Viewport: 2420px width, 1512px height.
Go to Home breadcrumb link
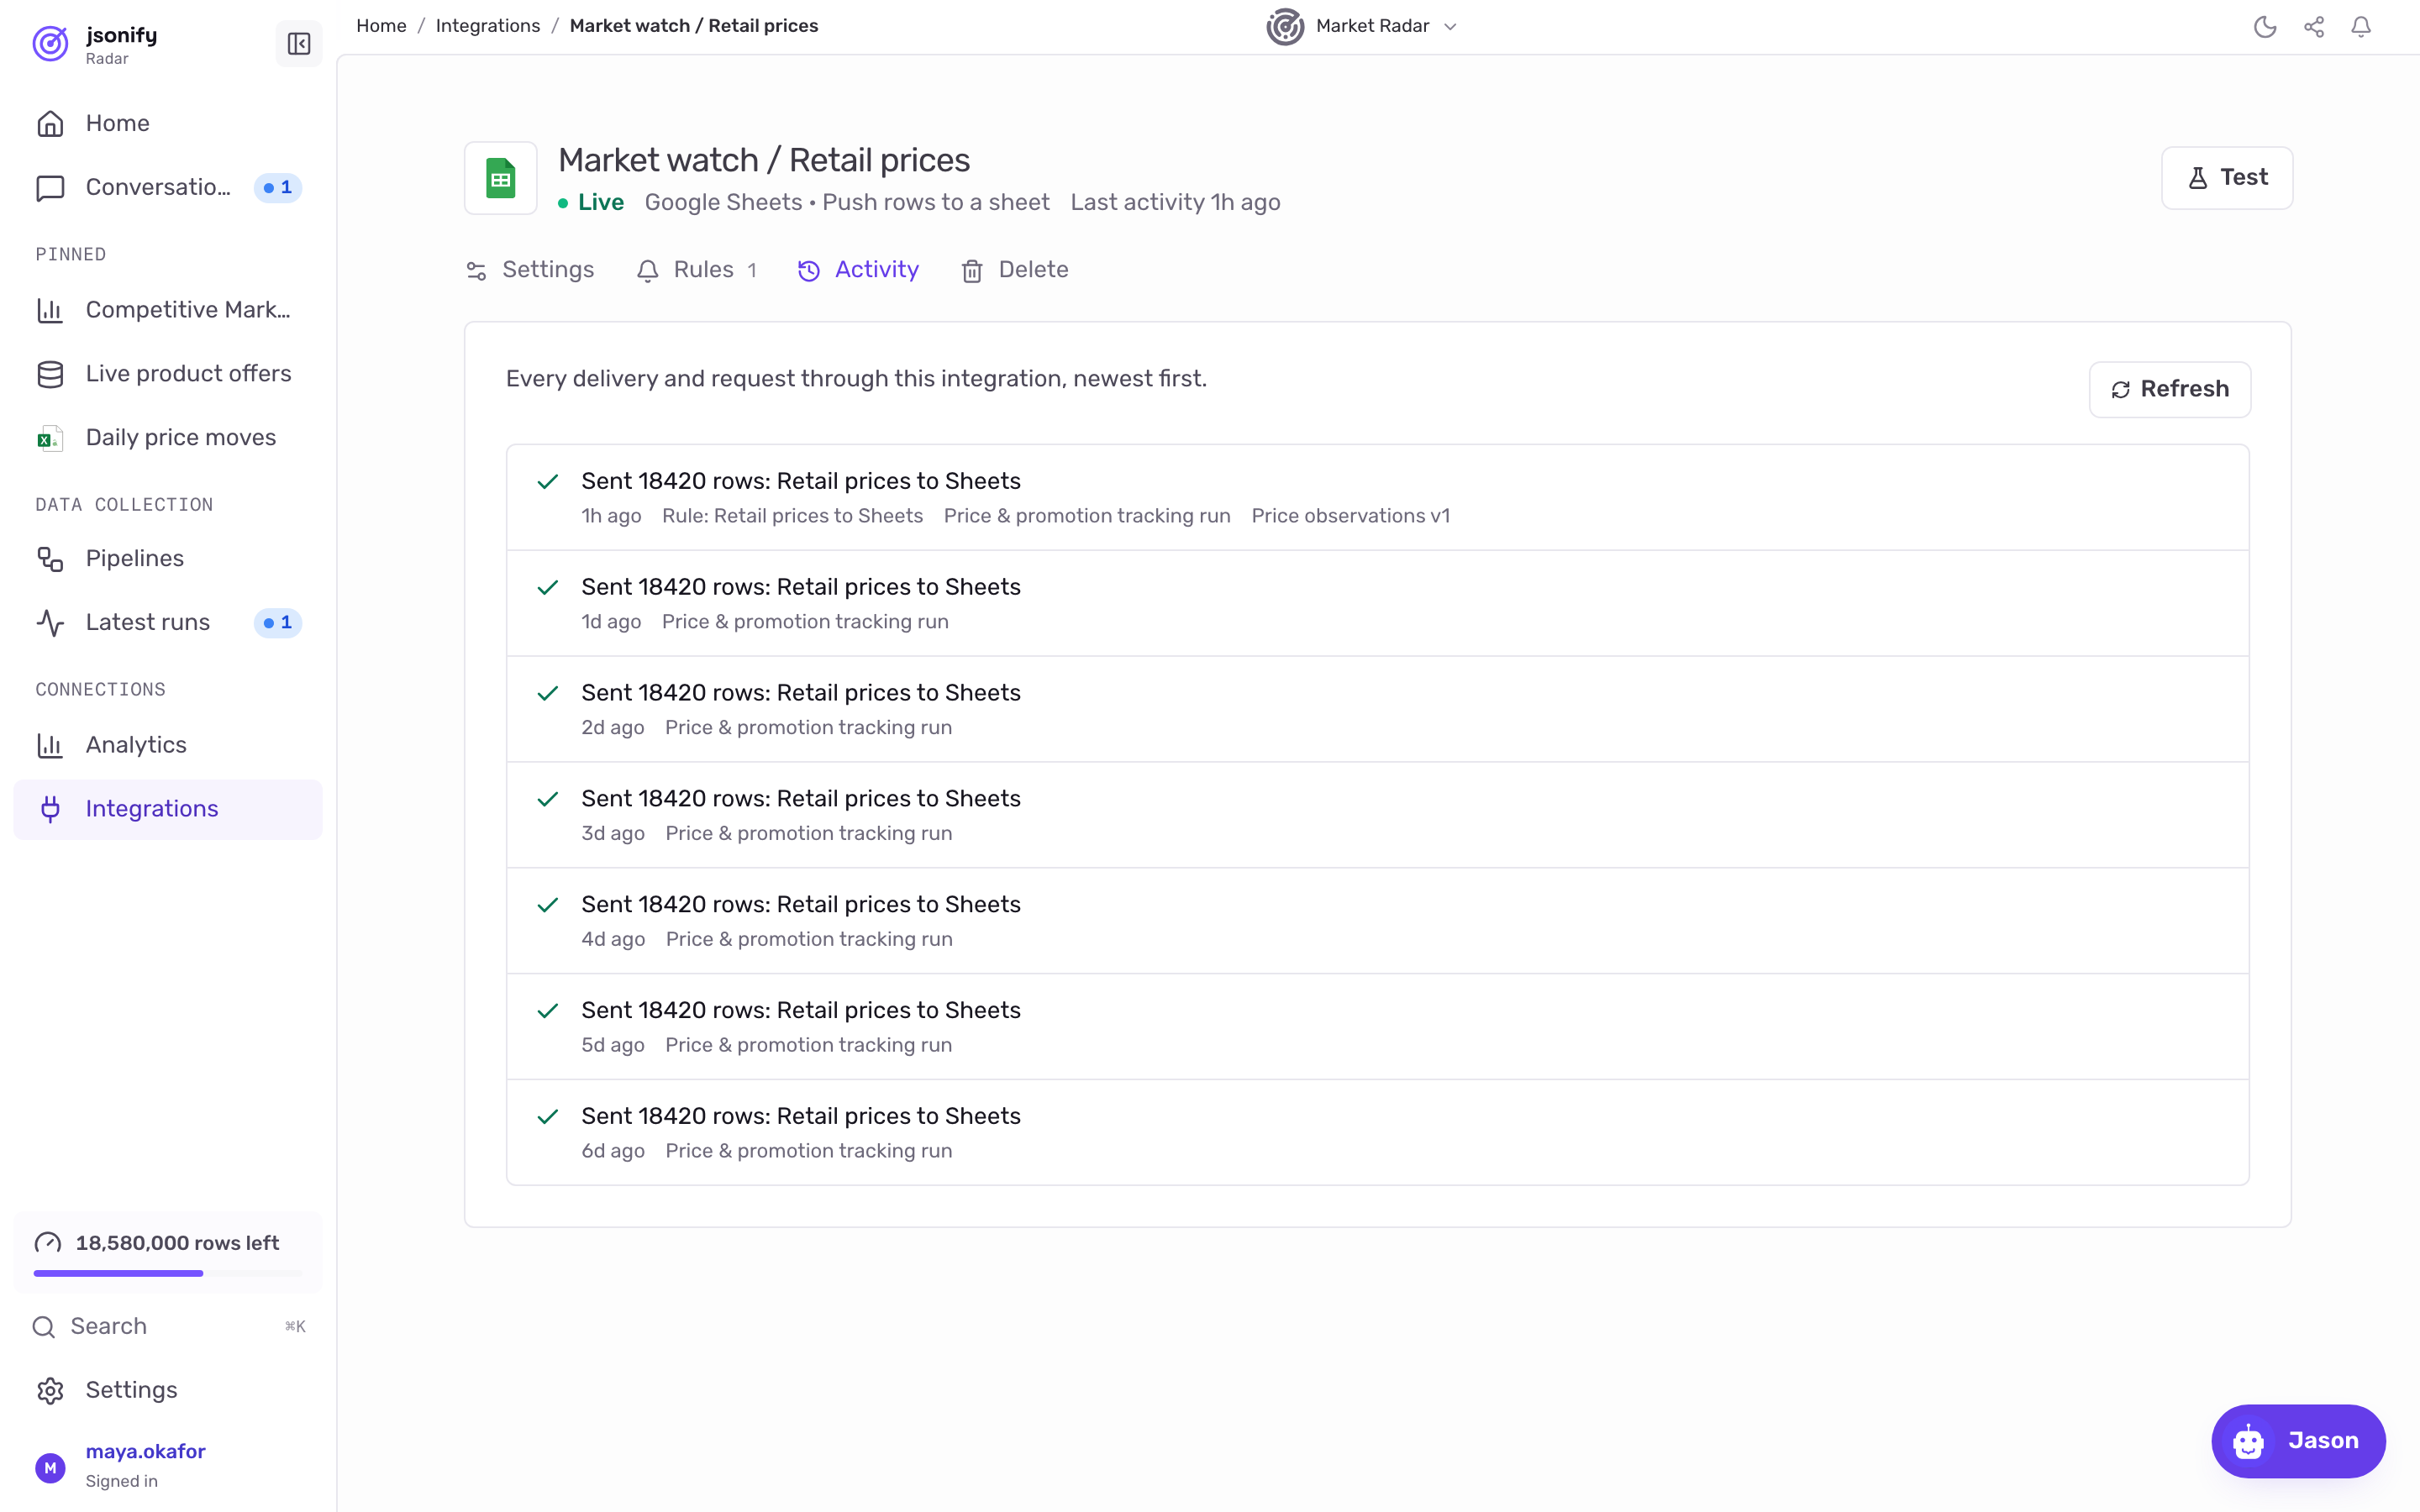(381, 26)
